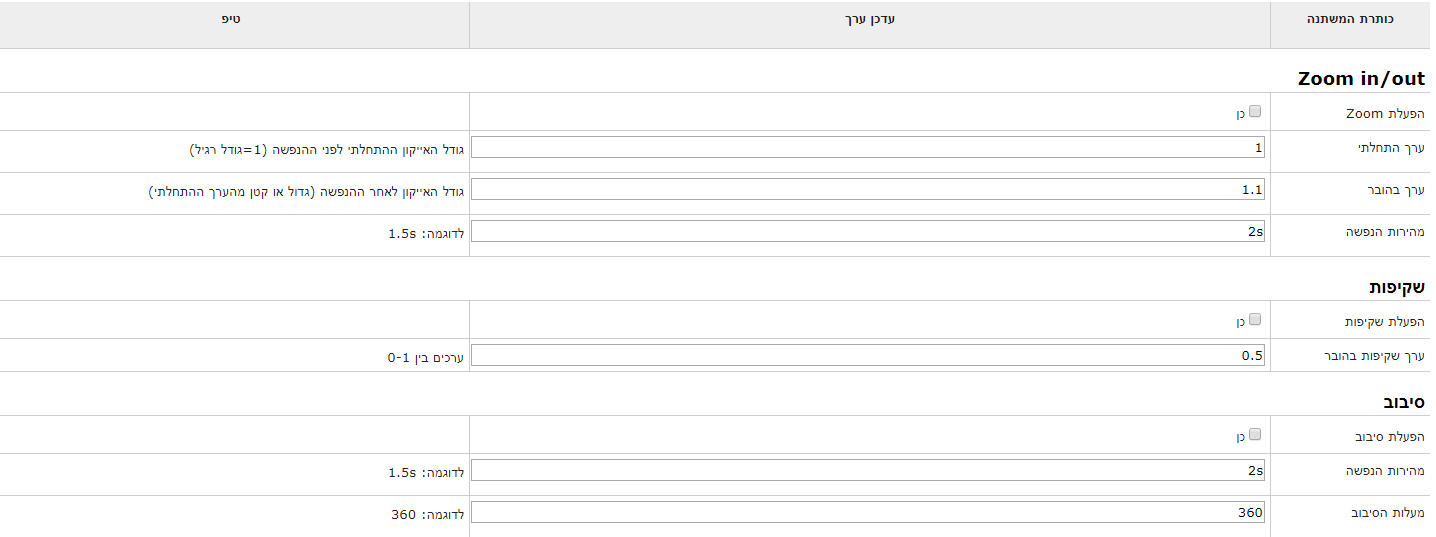Screen dimensions: 1436x537
Task: Click the ערך בהובר input containing 1.1
Action: (x=868, y=189)
